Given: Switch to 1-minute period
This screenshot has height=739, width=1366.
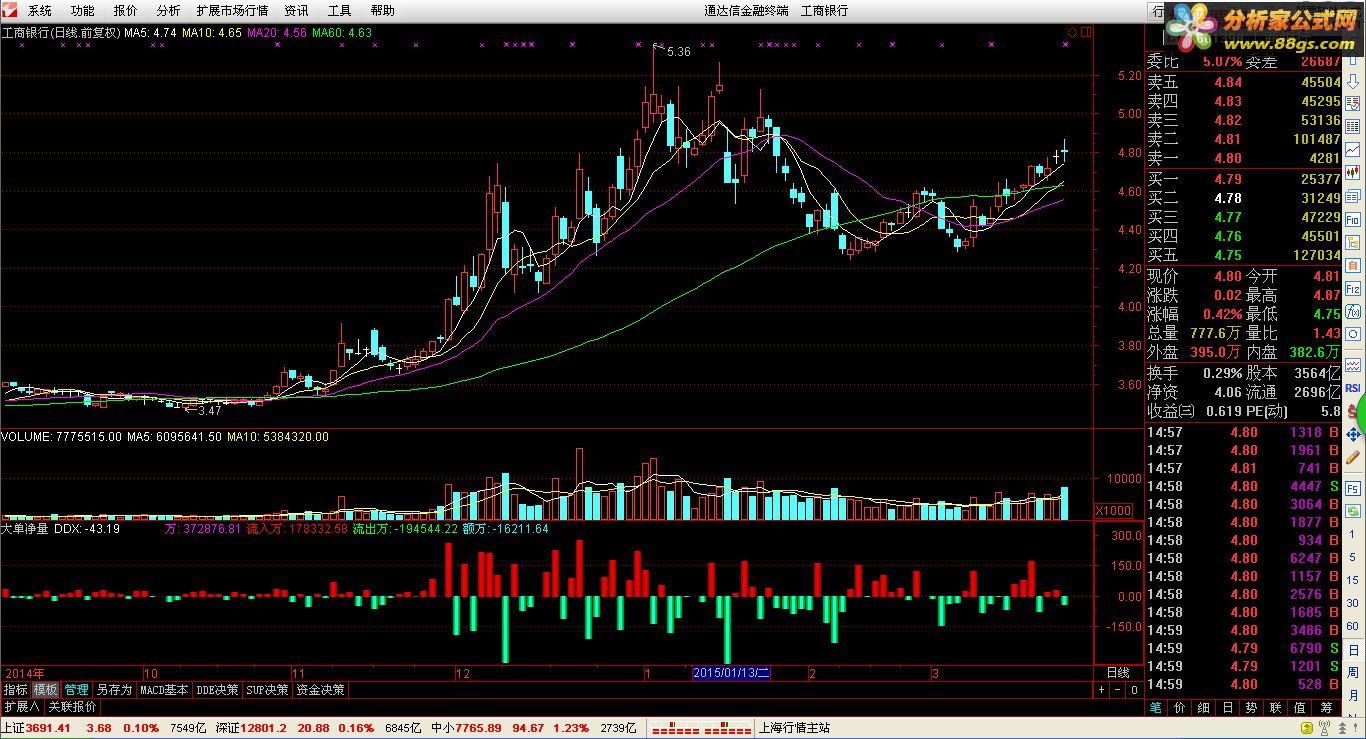Looking at the screenshot, I should click(x=1353, y=534).
